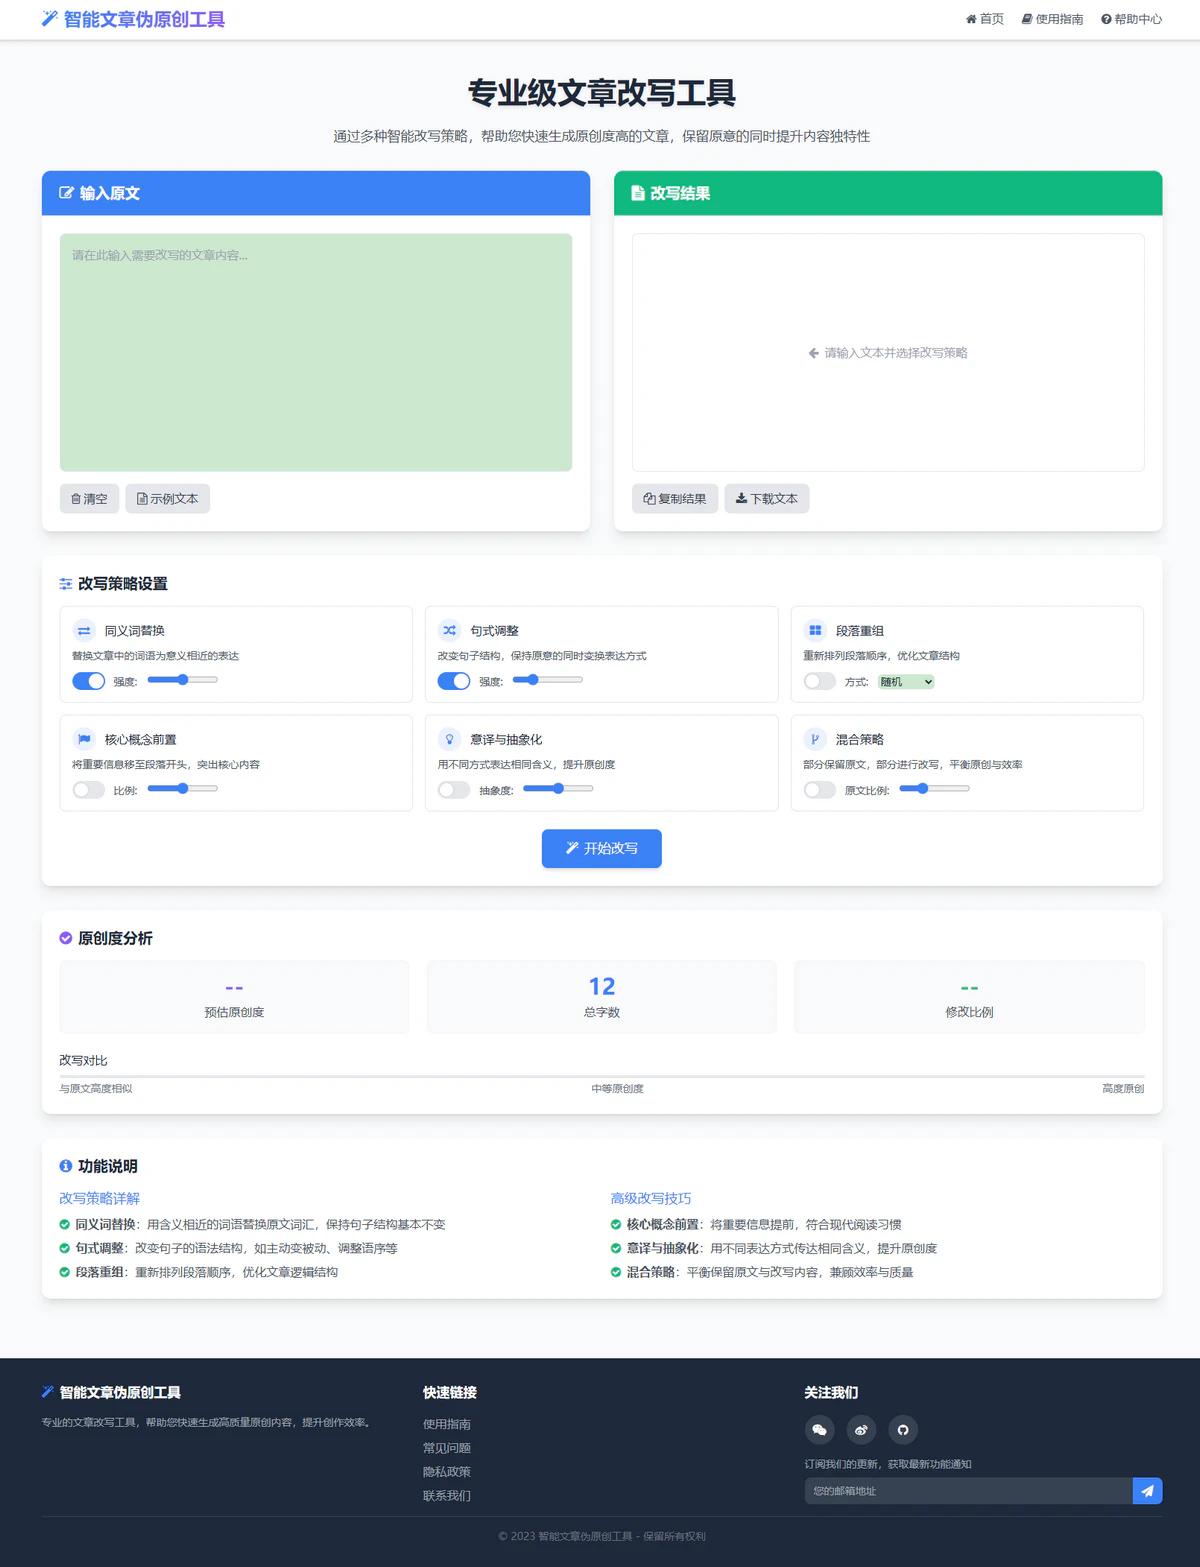Click the magic wand logo icon in header
This screenshot has height=1567, width=1200.
coord(49,19)
